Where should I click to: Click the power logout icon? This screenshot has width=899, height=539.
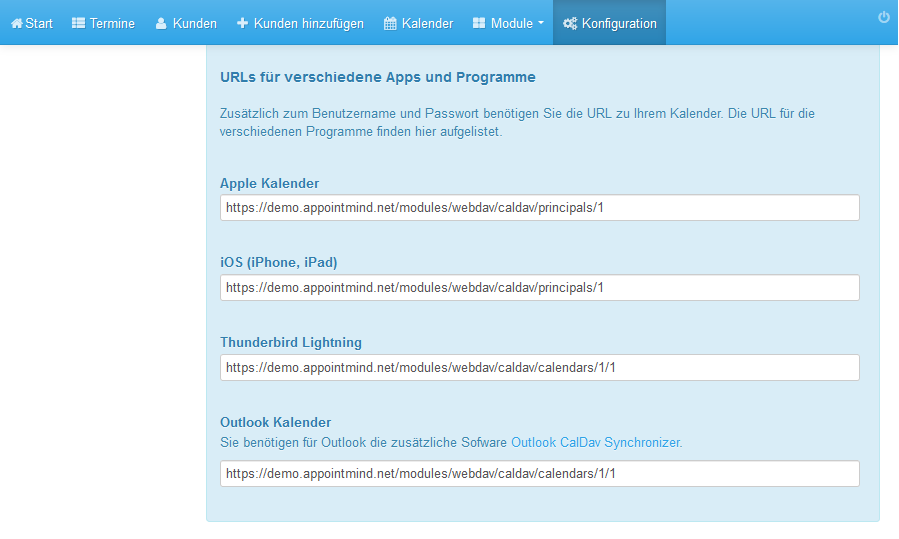(884, 17)
